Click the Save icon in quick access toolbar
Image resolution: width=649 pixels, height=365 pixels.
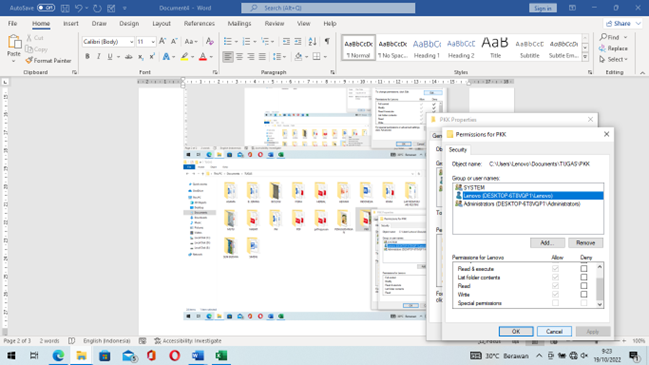[x=65, y=8]
